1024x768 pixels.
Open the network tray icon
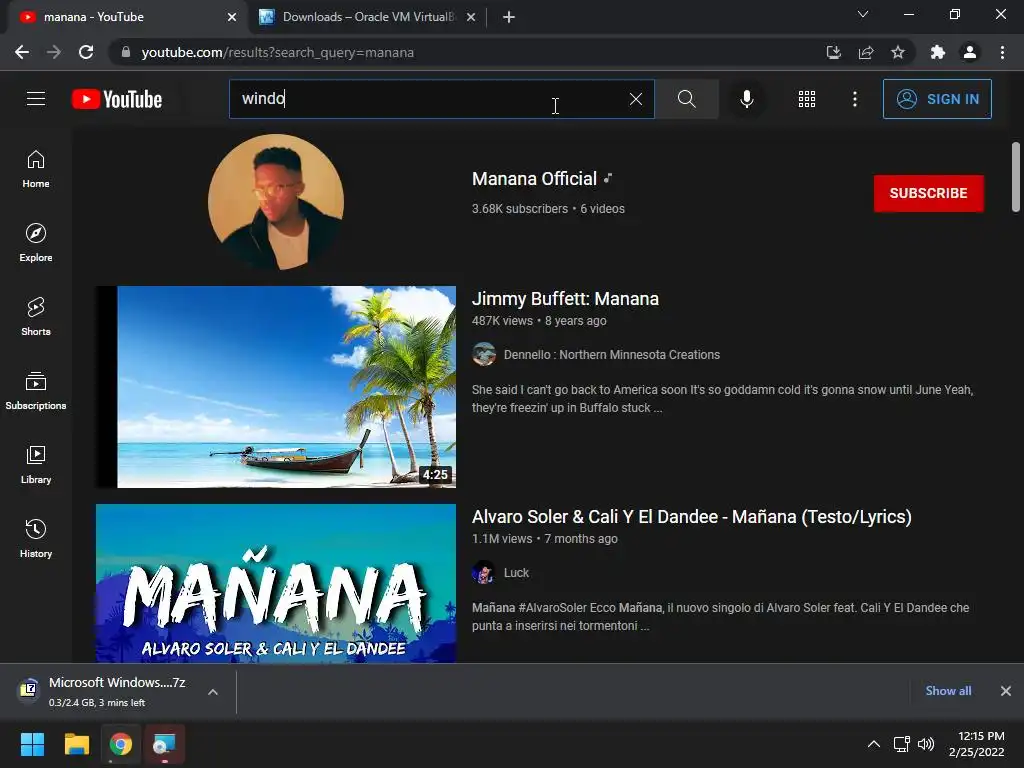point(902,744)
